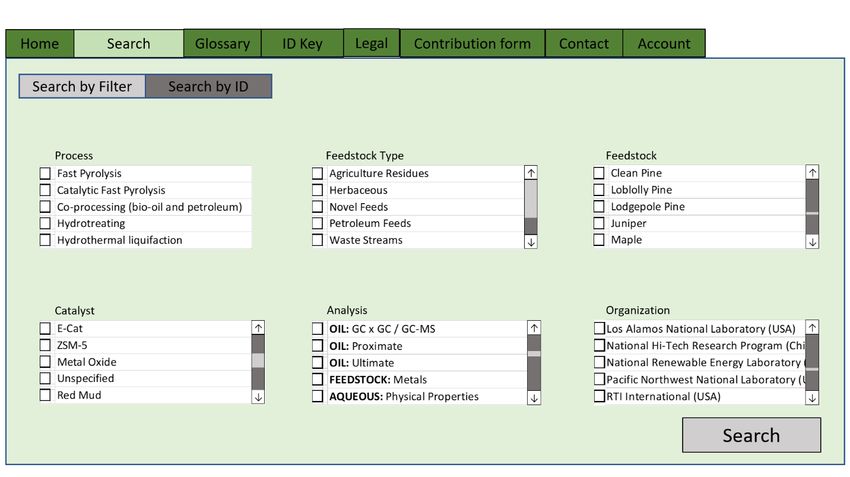Click the Organization list down arrow

click(x=812, y=398)
